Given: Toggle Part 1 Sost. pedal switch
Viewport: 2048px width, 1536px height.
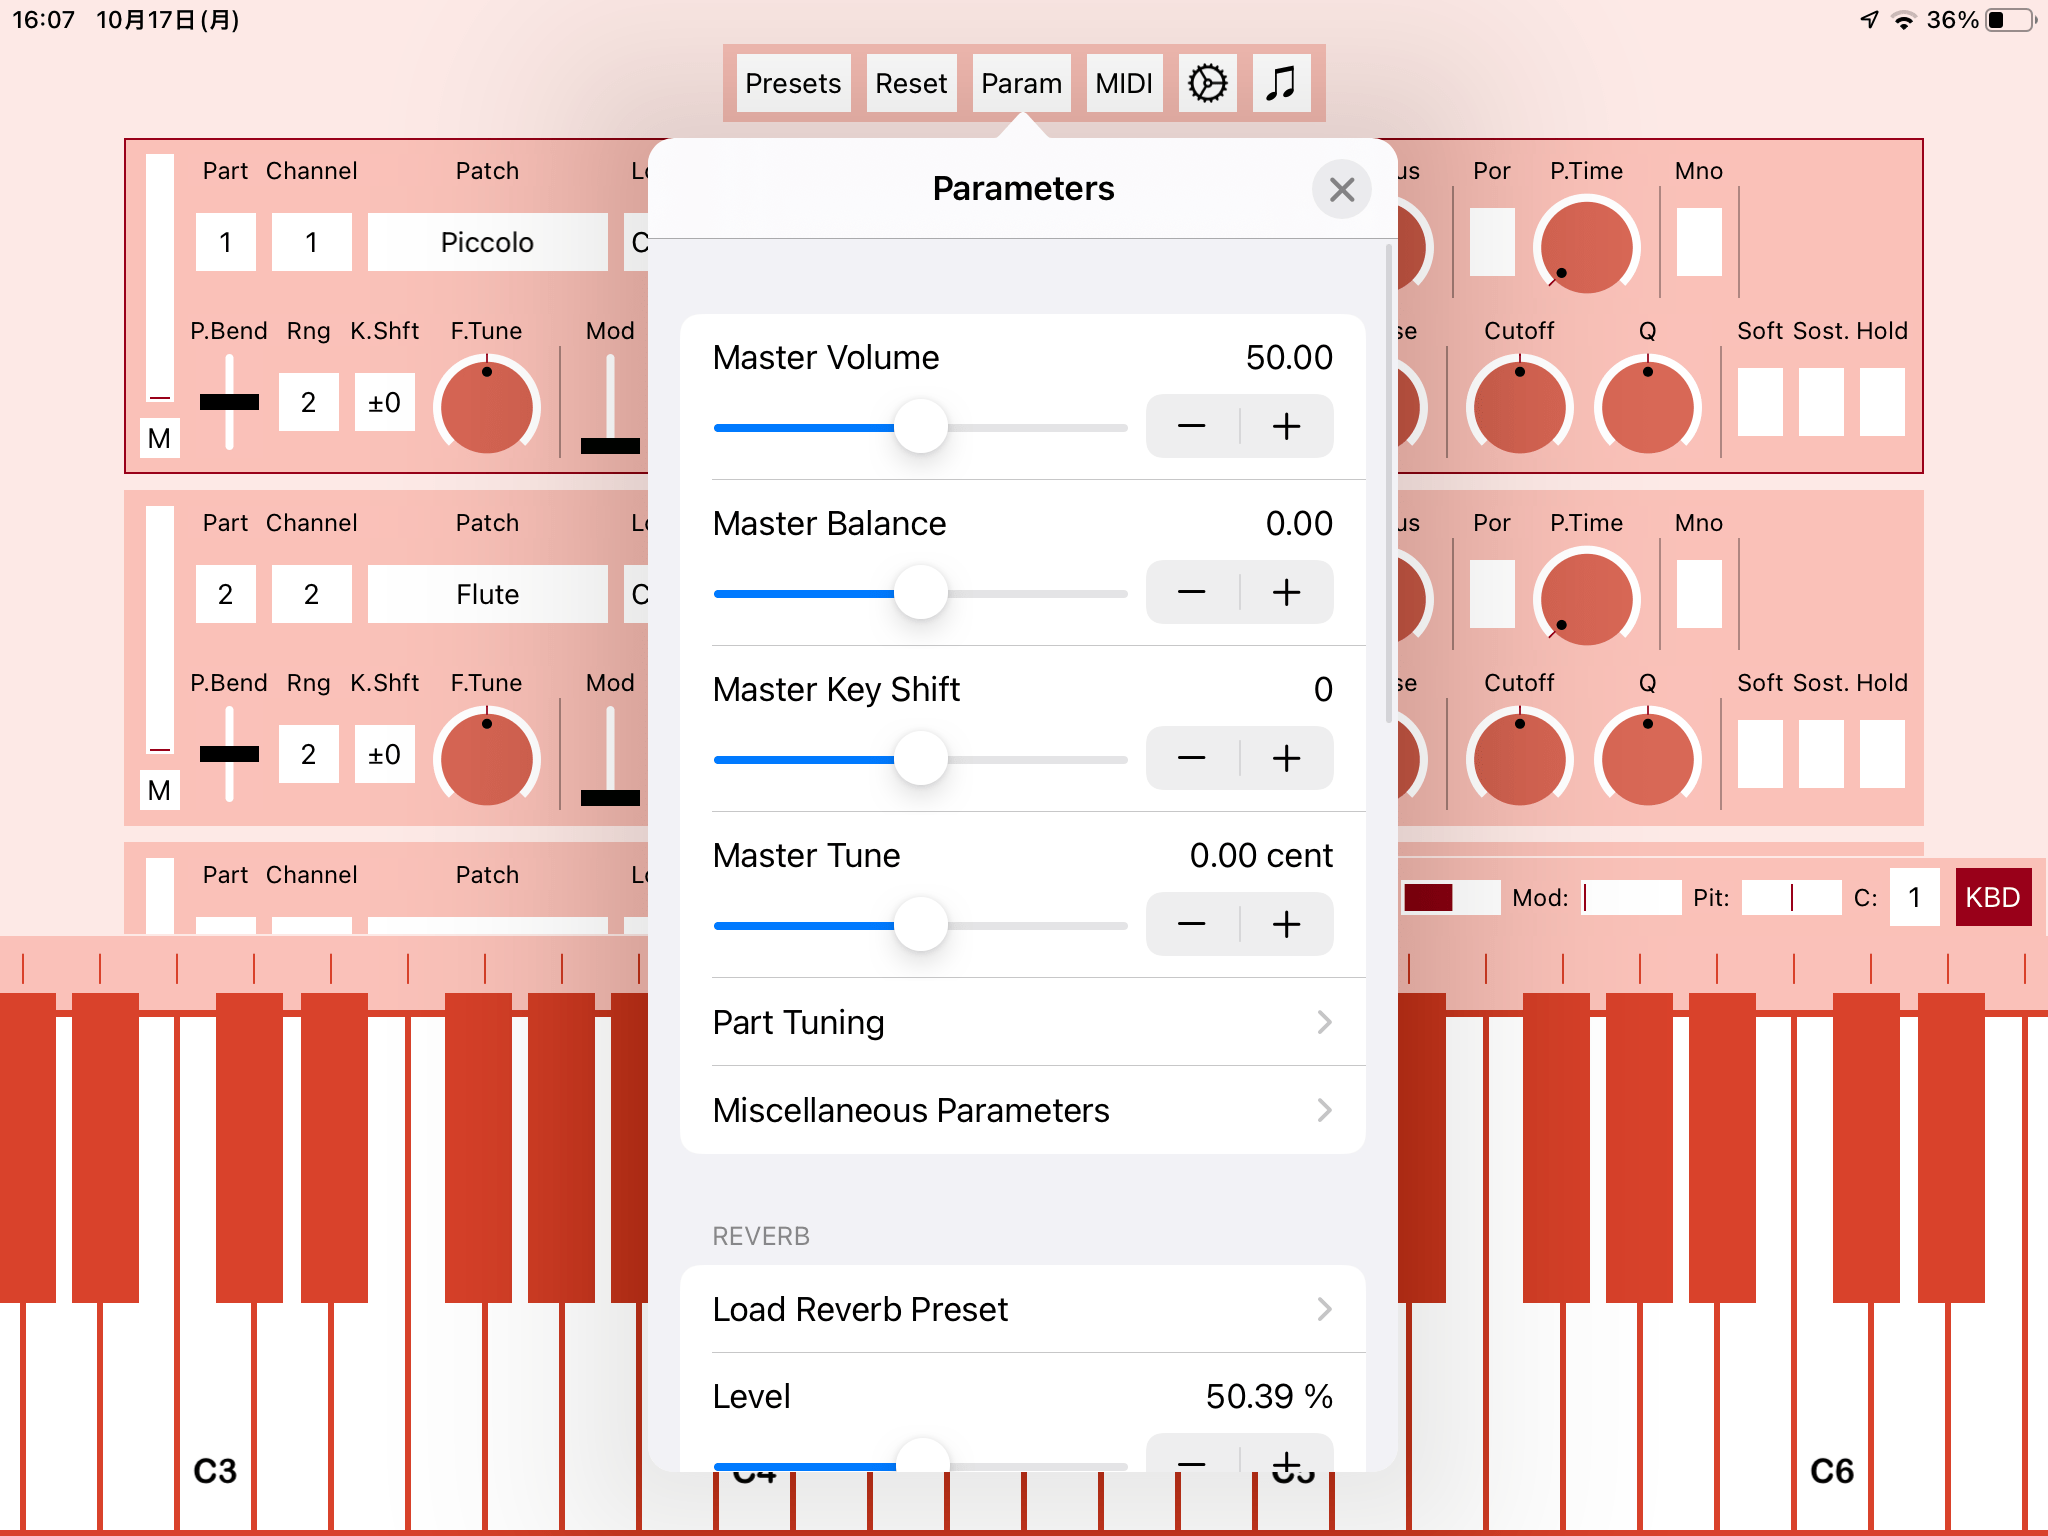Looking at the screenshot, I should coord(1821,402).
